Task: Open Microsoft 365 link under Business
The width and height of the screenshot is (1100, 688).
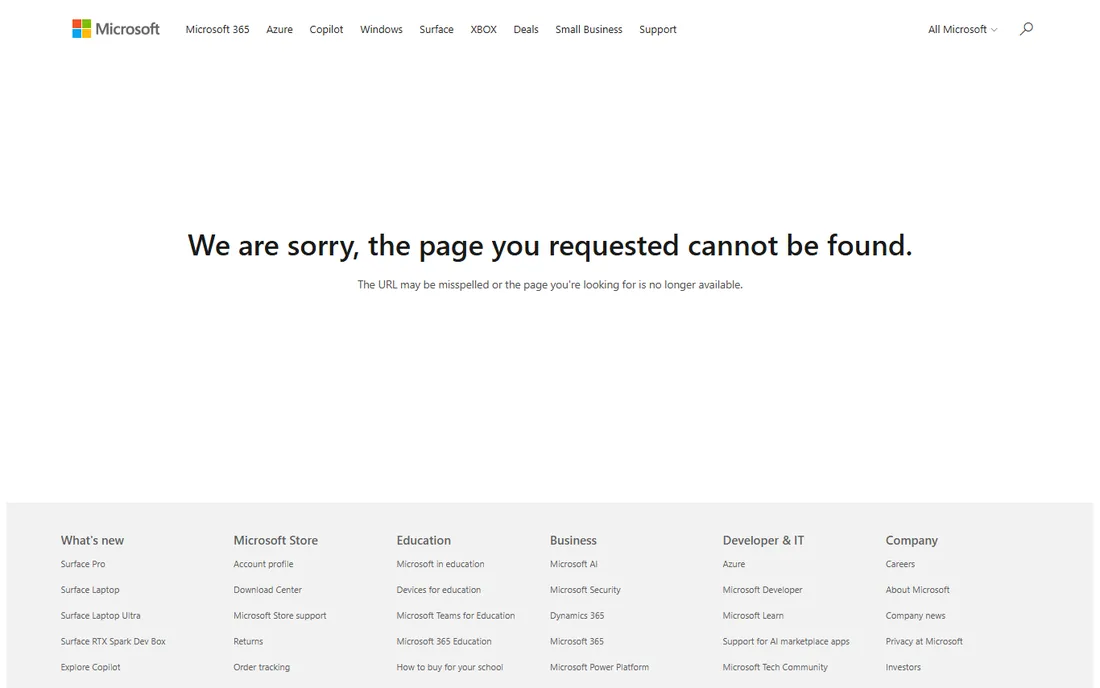Action: [x=577, y=641]
